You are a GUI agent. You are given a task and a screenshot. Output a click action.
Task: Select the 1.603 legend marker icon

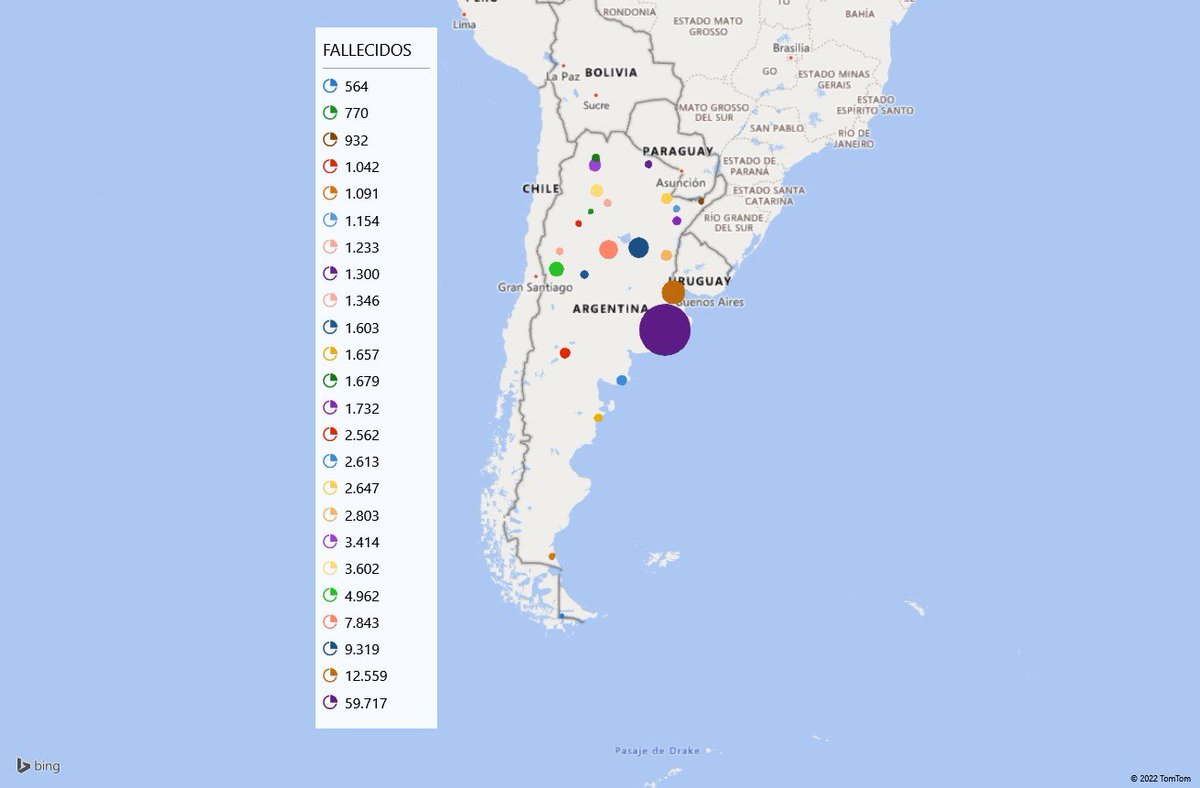[x=330, y=328]
